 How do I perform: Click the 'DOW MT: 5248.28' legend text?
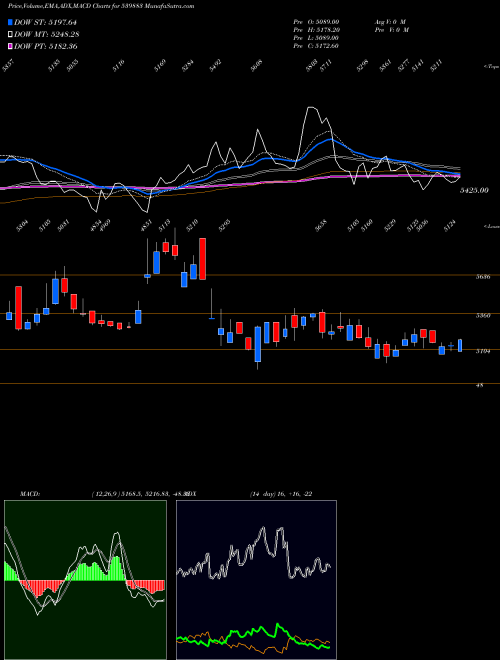[47, 34]
